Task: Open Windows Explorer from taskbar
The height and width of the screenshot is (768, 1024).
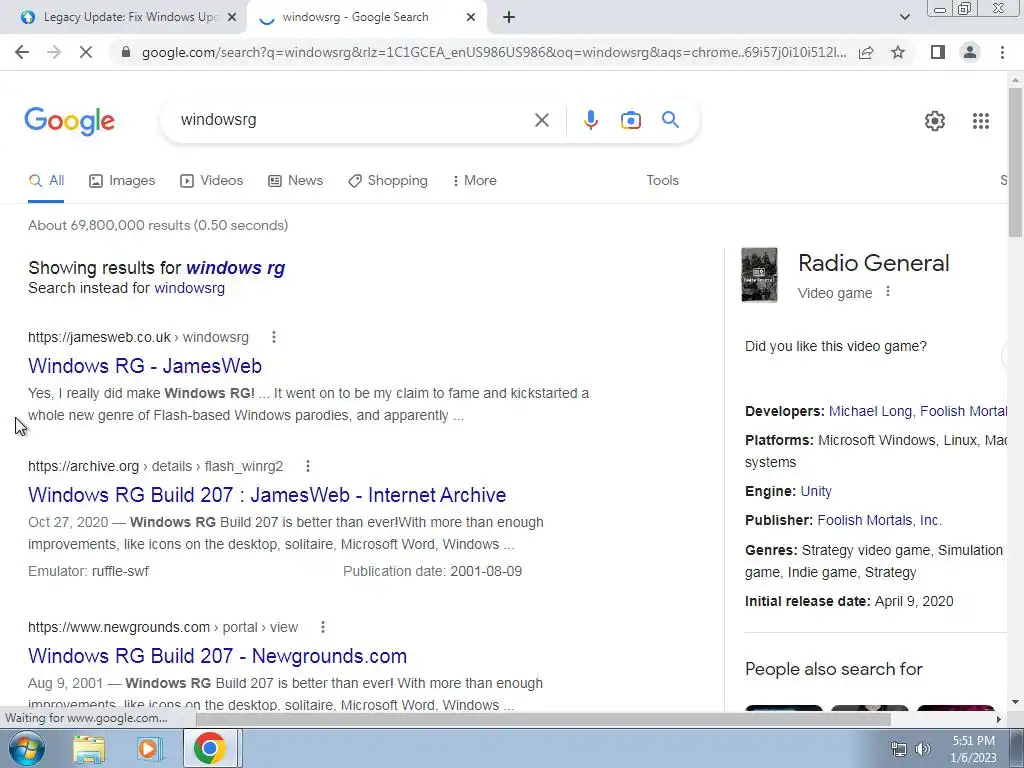Action: [x=88, y=749]
